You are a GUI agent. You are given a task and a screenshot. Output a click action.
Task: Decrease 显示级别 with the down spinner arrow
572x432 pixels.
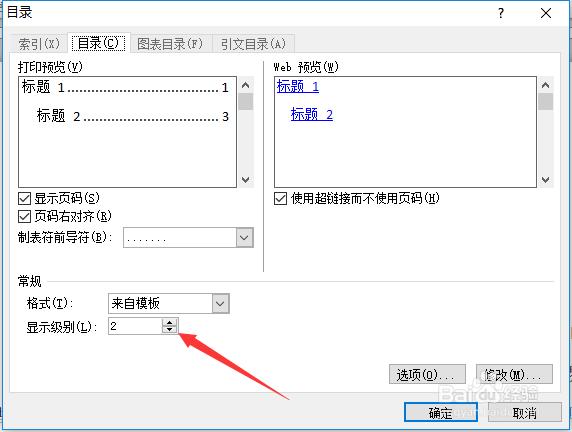coord(169,329)
